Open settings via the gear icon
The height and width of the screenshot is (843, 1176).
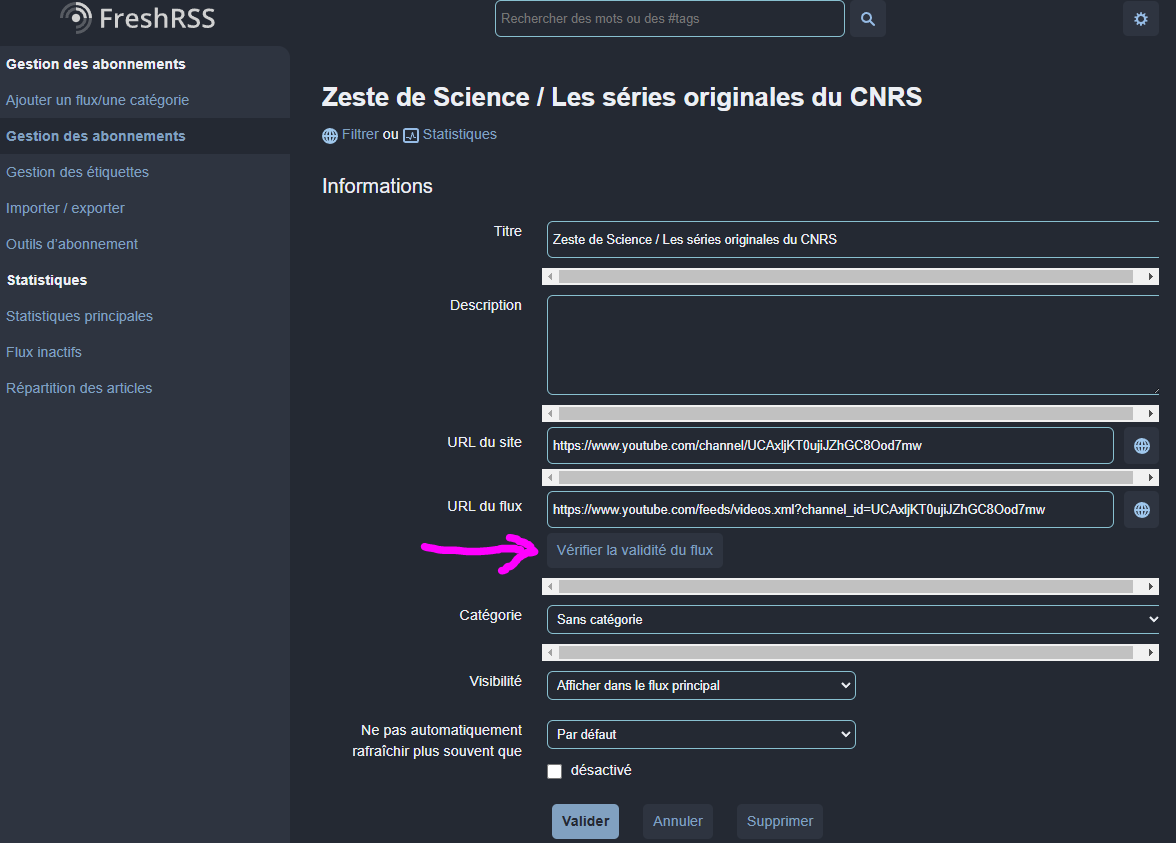1140,19
